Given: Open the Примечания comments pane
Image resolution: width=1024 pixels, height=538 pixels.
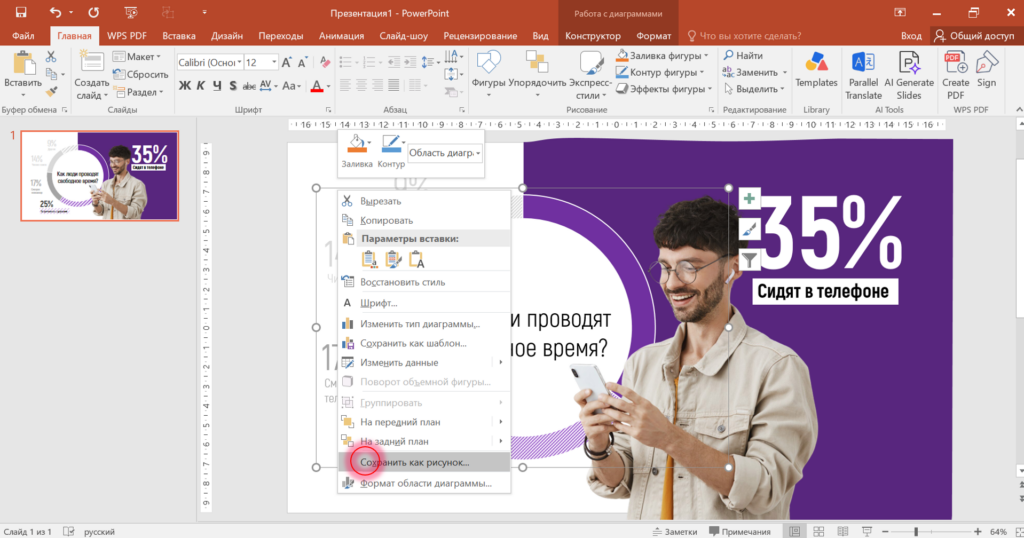Looking at the screenshot, I should 740,531.
